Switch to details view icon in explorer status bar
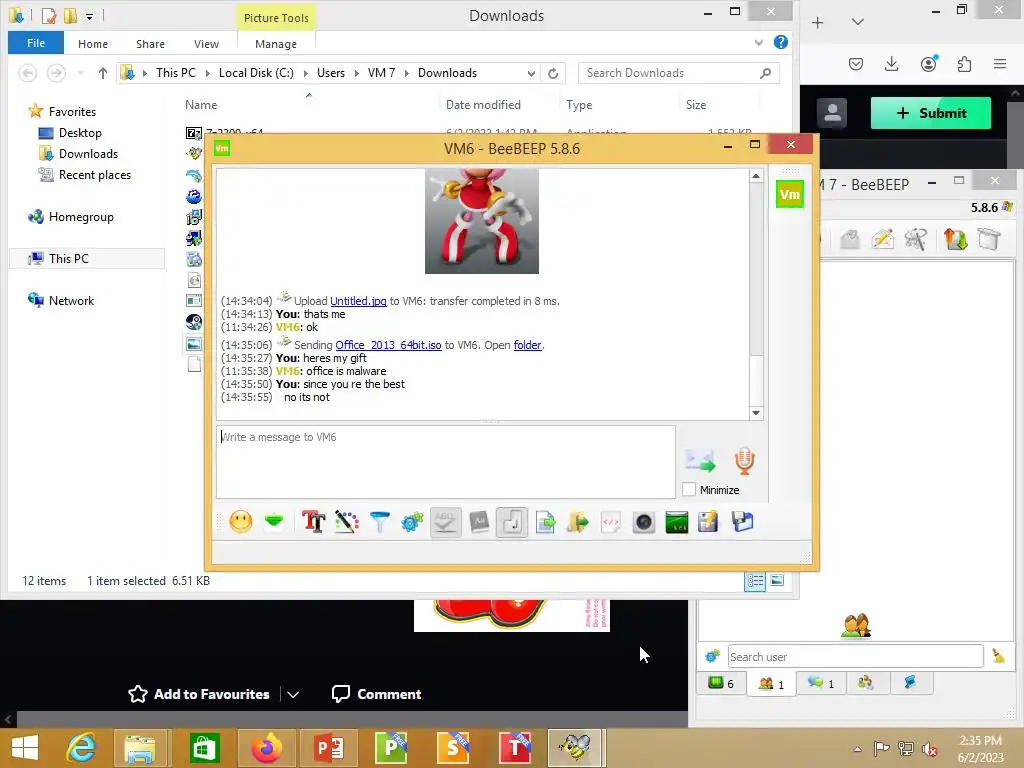The image size is (1024, 768). (755, 581)
